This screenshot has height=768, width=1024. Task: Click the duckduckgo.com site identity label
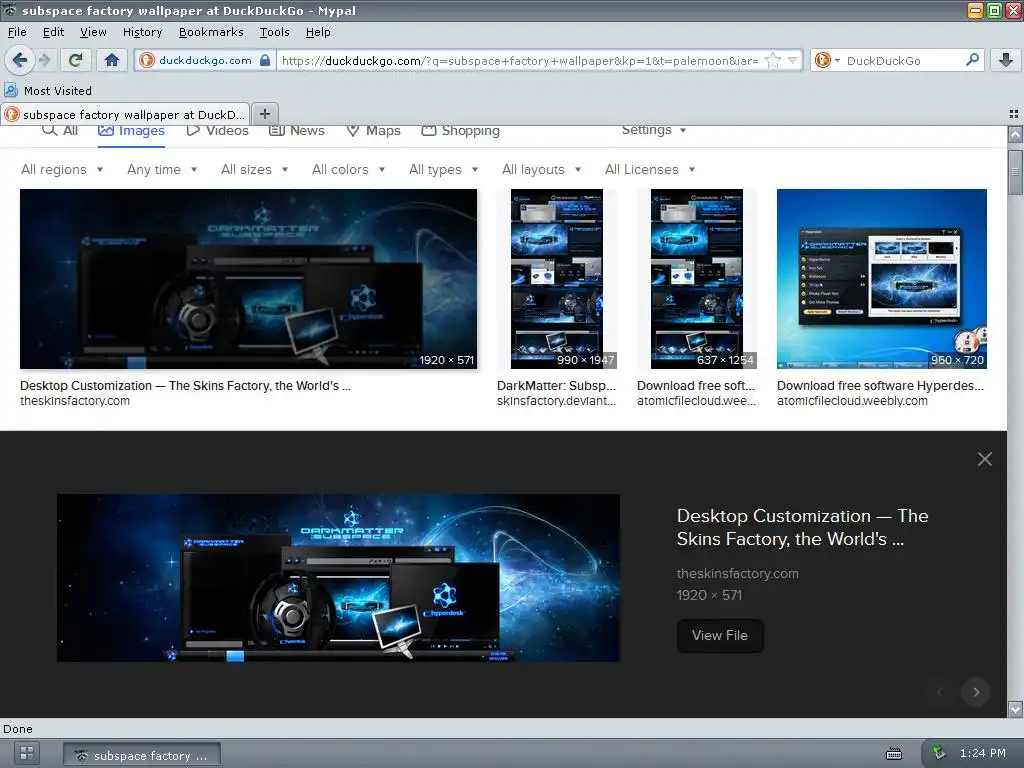click(x=204, y=60)
